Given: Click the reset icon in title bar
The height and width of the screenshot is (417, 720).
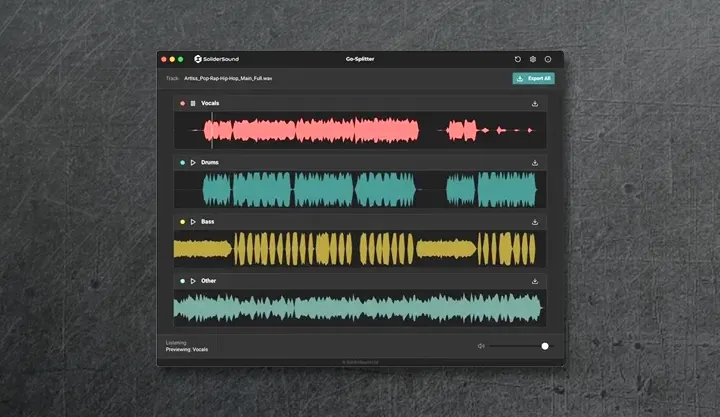Looking at the screenshot, I should point(518,59).
